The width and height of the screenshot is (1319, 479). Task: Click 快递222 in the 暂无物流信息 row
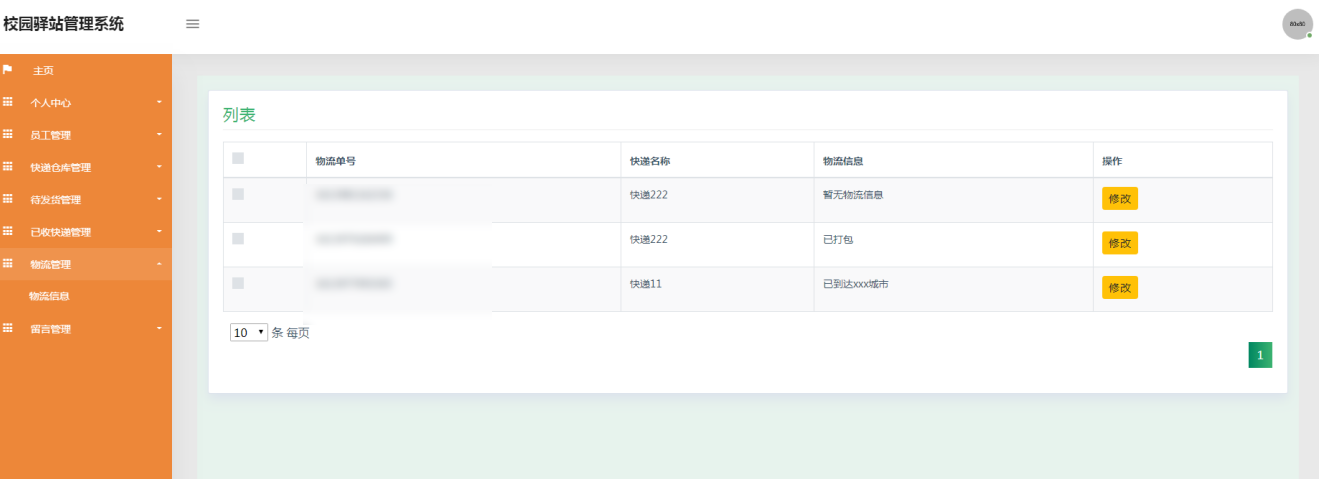(x=648, y=195)
